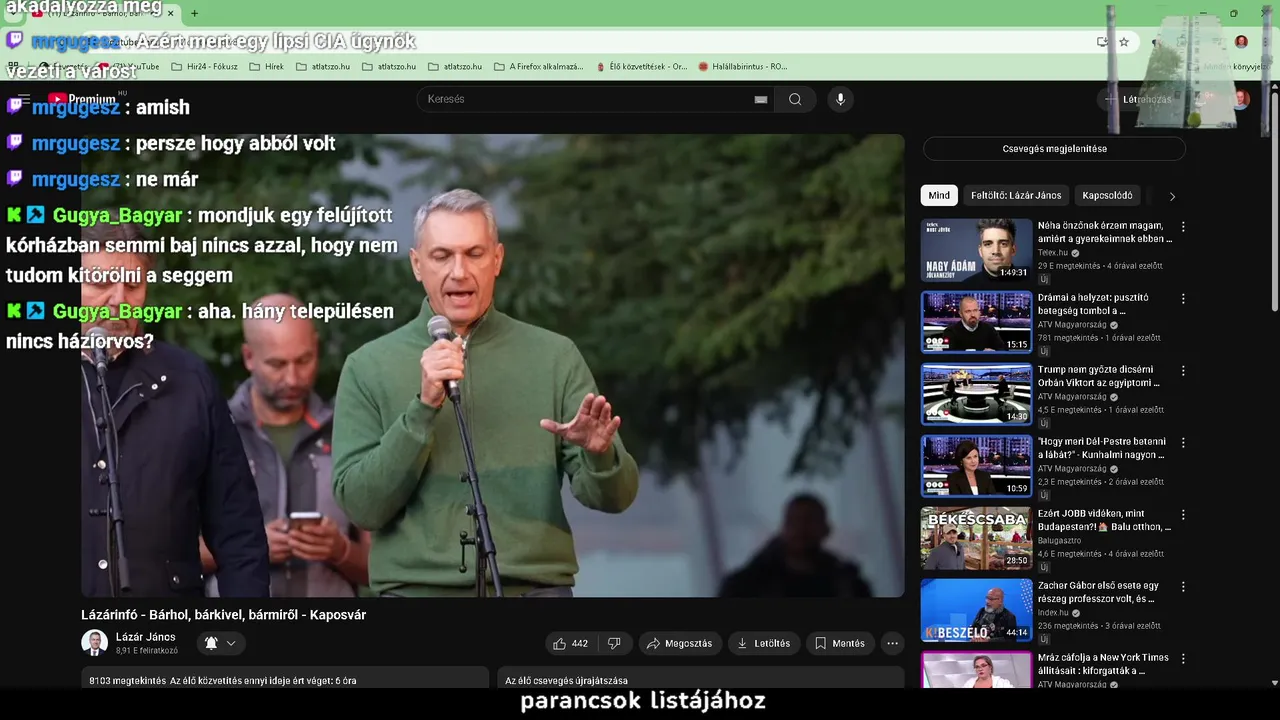Like the video showing 442 likes

pyautogui.click(x=570, y=643)
